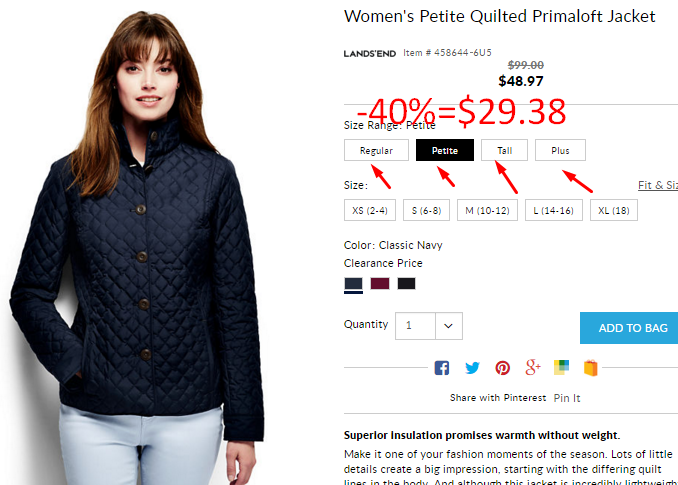Tweet this product via the Twitter icon
The image size is (678, 485).
[x=472, y=368]
